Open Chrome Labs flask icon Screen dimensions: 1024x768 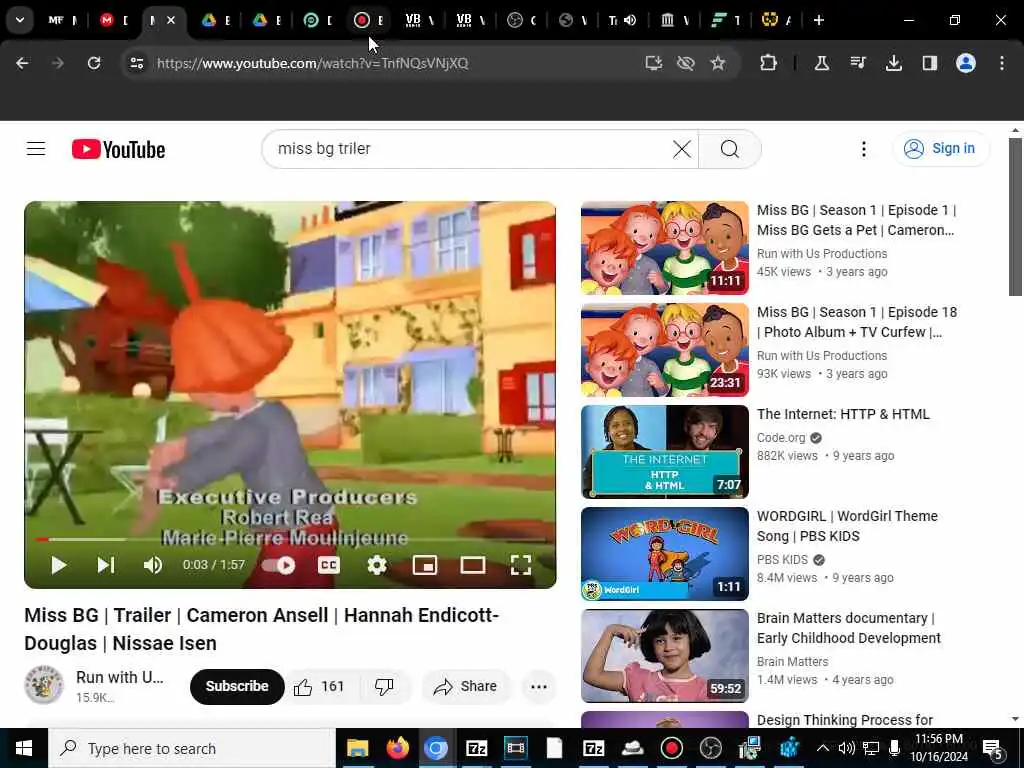(822, 63)
